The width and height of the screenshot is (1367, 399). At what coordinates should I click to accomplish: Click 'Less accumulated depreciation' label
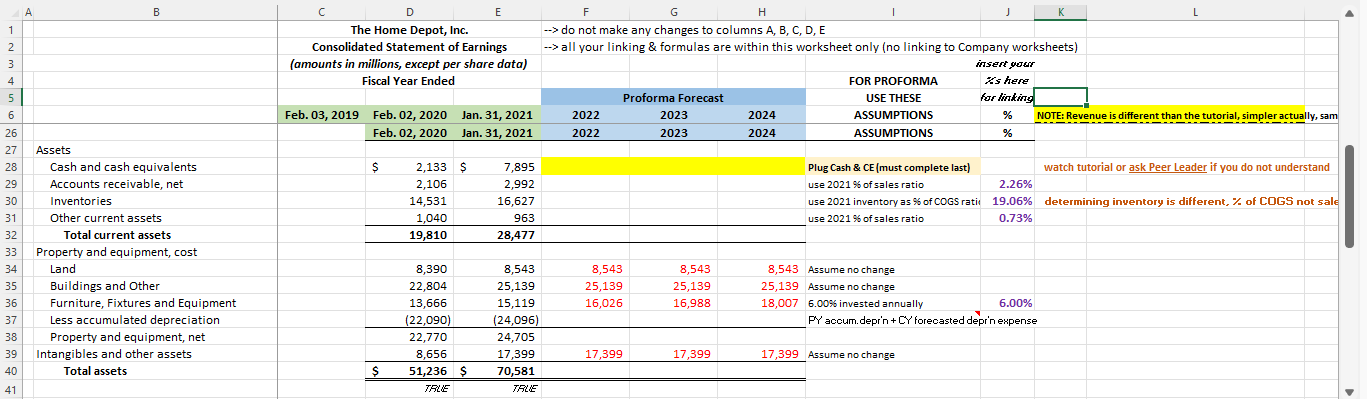[134, 320]
